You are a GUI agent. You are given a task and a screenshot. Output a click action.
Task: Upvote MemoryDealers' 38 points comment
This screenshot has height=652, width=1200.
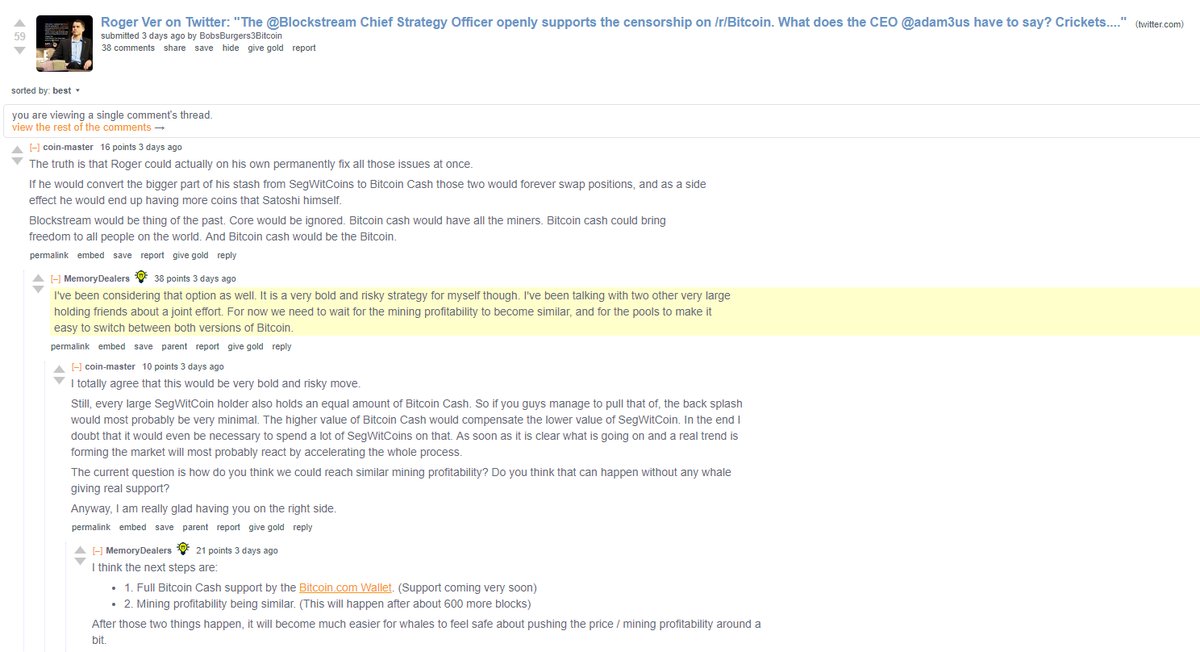(x=38, y=280)
